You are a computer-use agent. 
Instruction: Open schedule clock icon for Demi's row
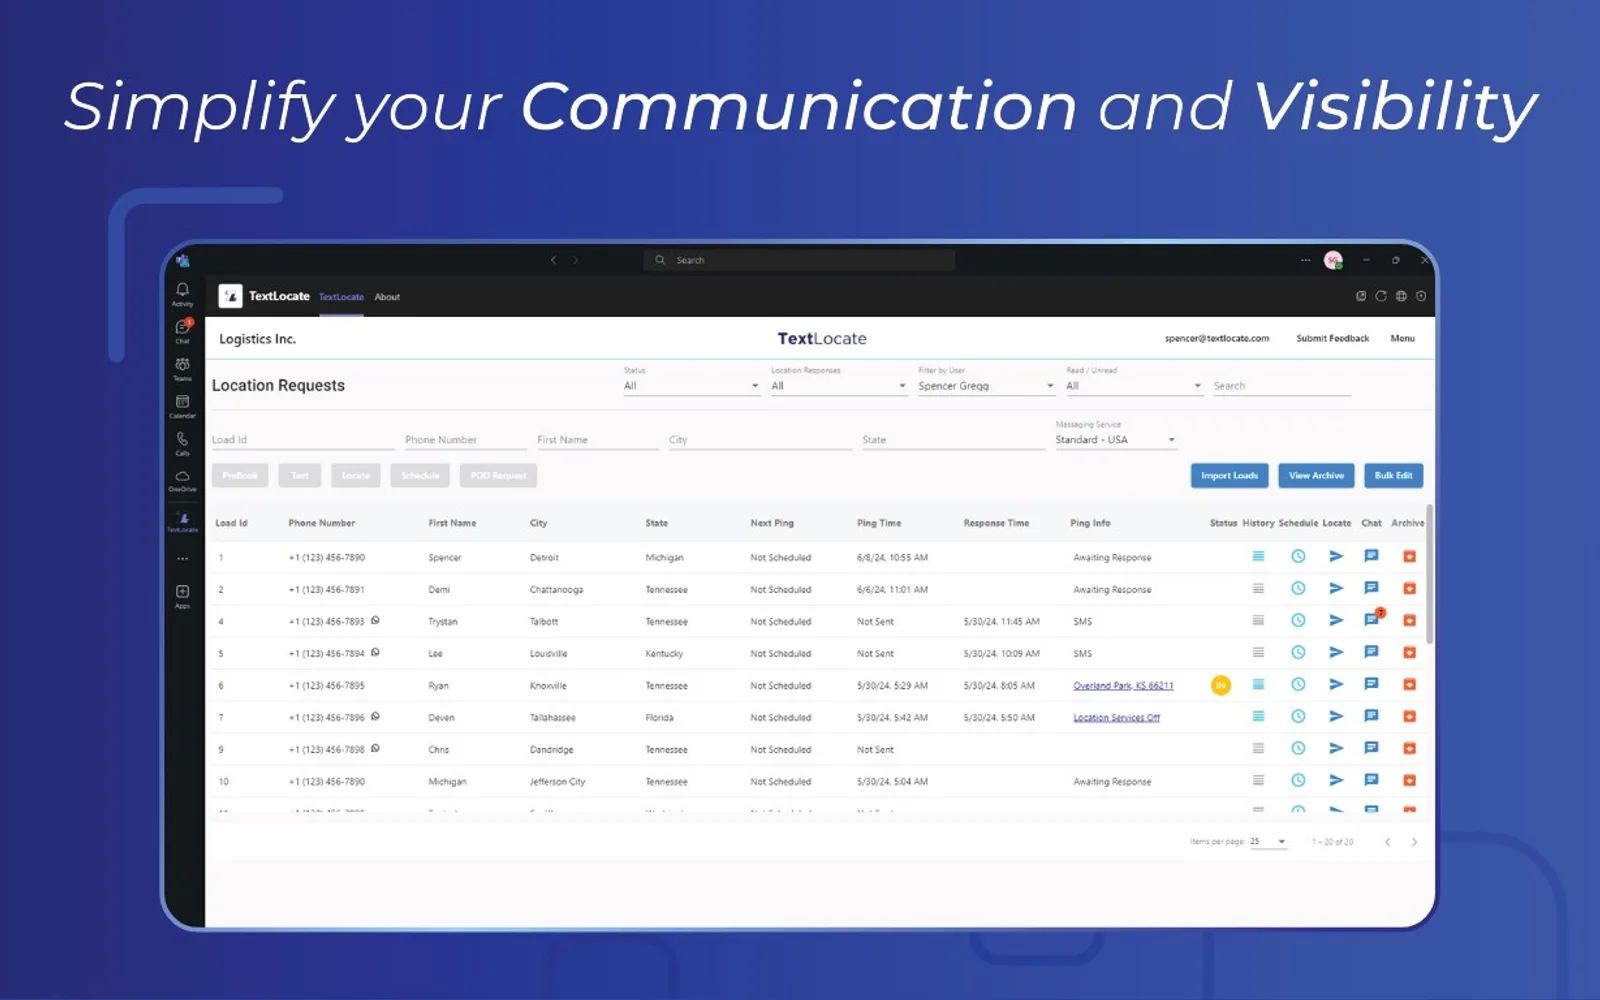click(x=1298, y=588)
